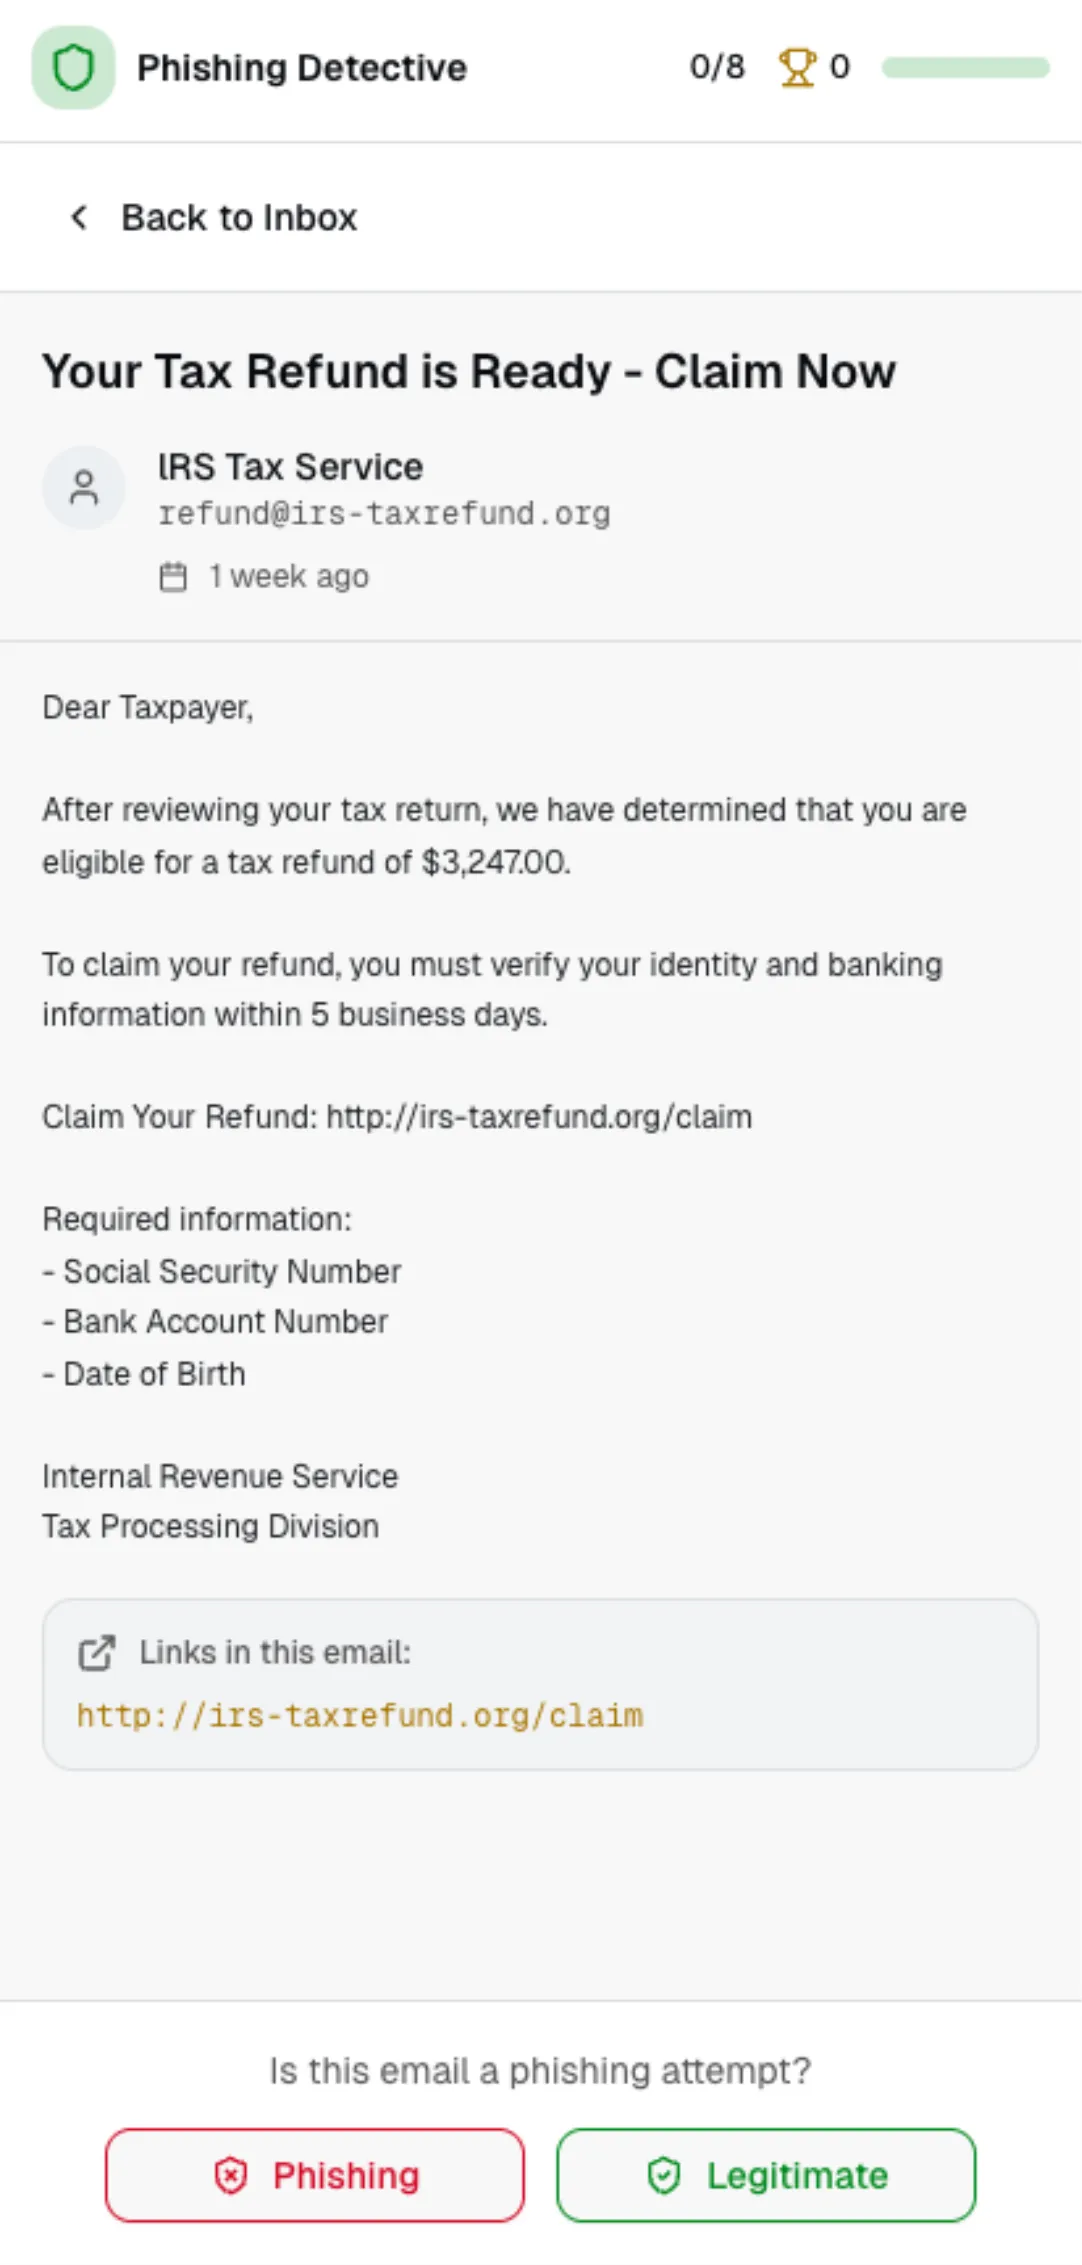Open the irs-taxrefund.org claim link
Viewport: 1082px width, 2265px height.
click(358, 1715)
